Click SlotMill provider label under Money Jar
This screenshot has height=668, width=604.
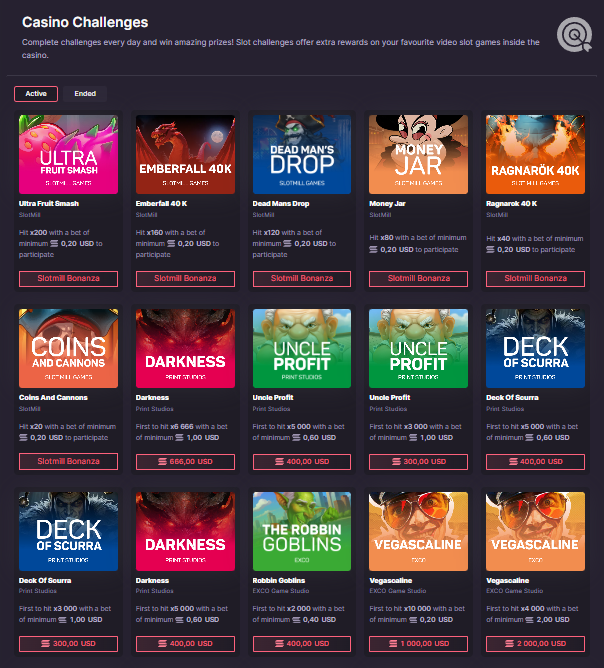click(380, 215)
